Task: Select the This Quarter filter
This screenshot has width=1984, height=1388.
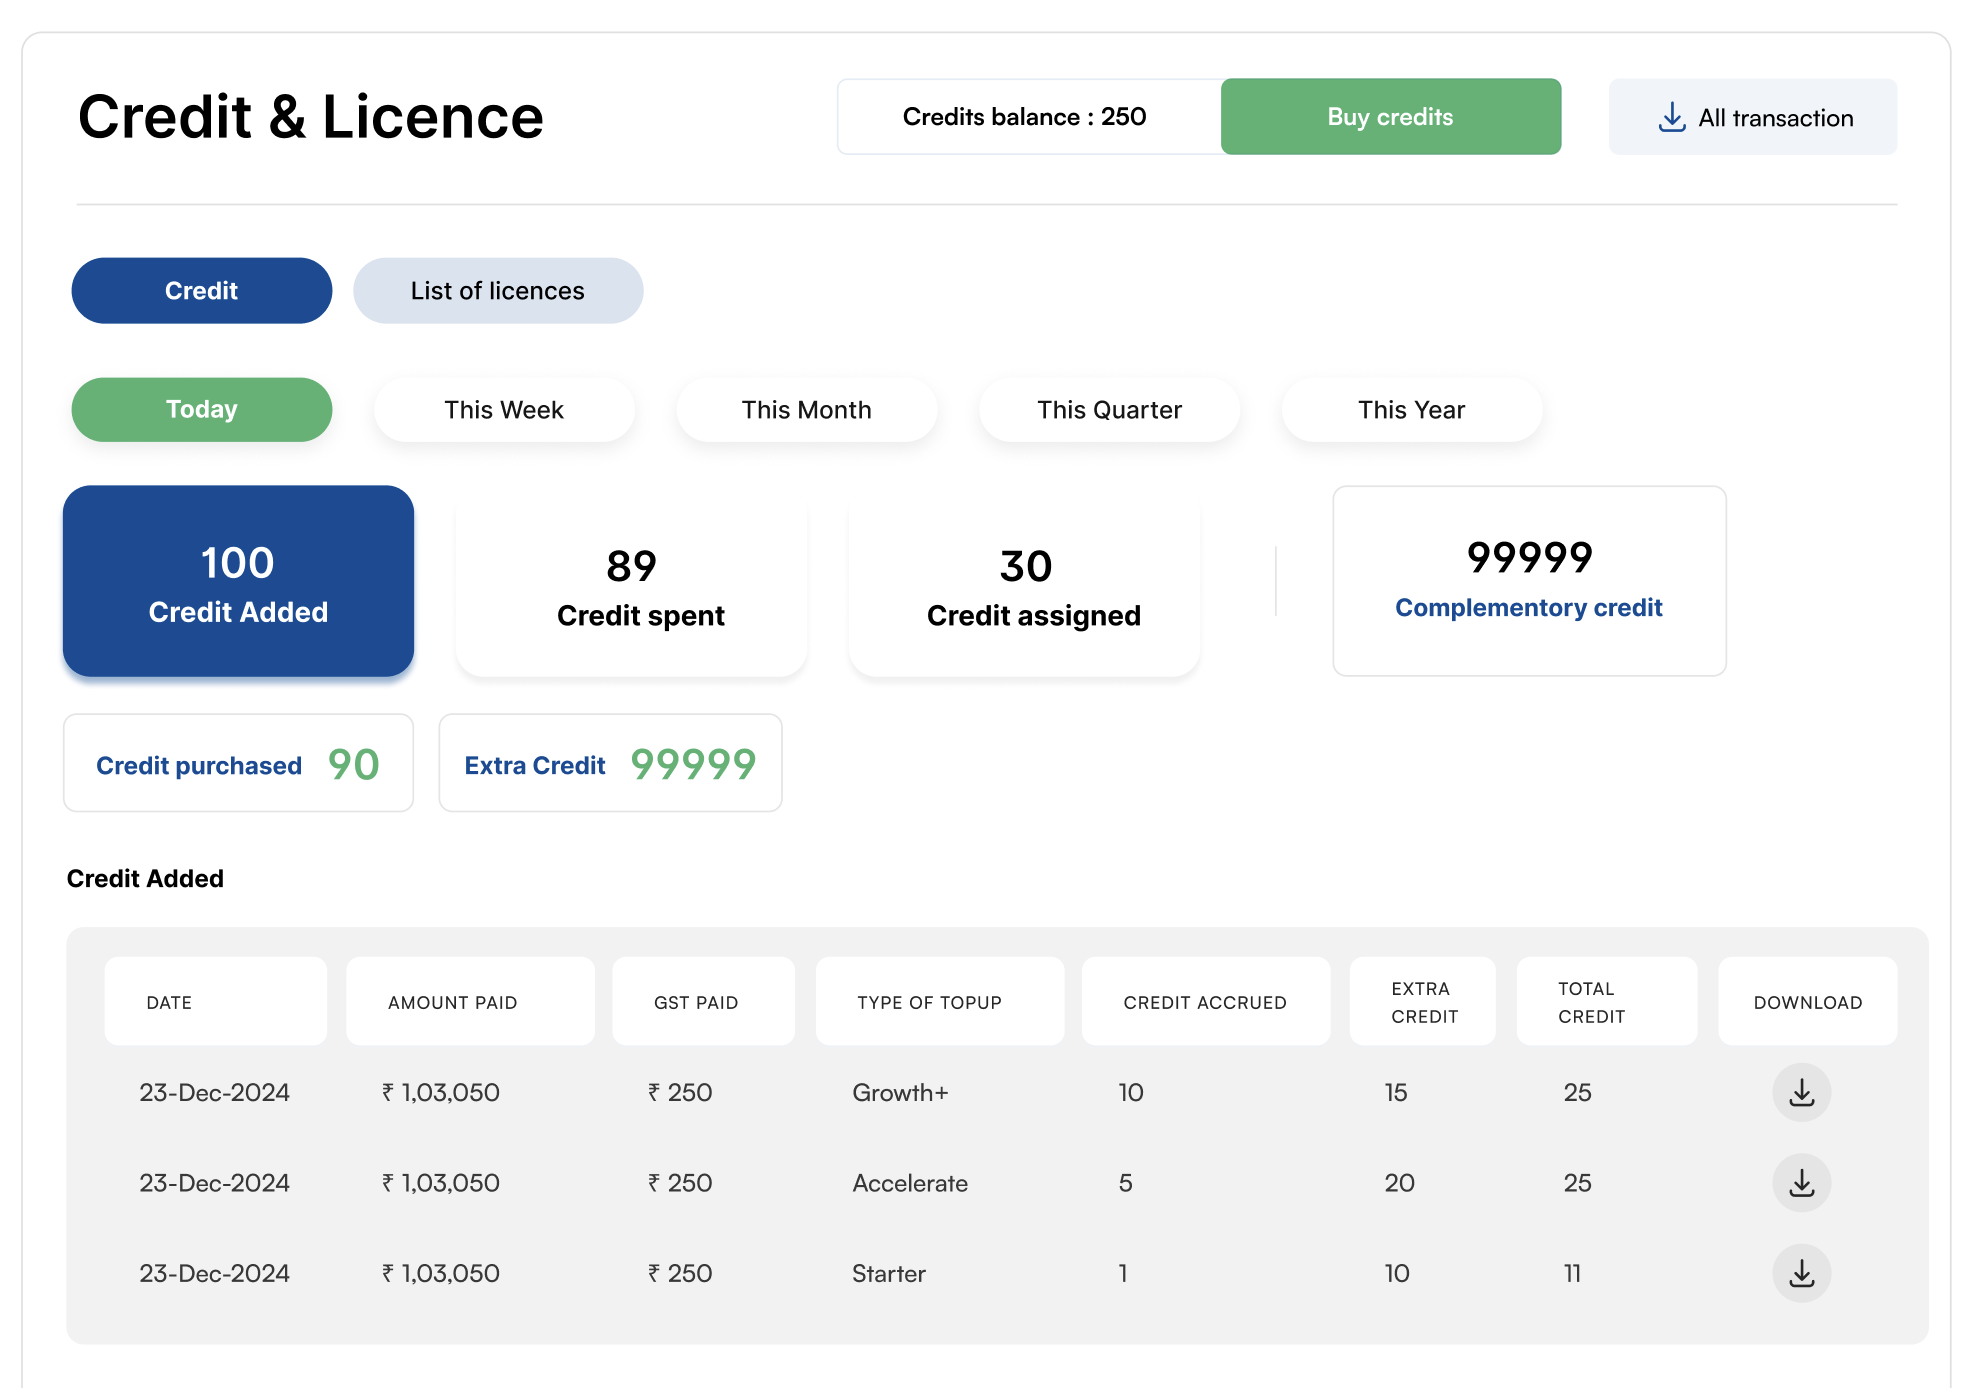Action: coord(1109,409)
